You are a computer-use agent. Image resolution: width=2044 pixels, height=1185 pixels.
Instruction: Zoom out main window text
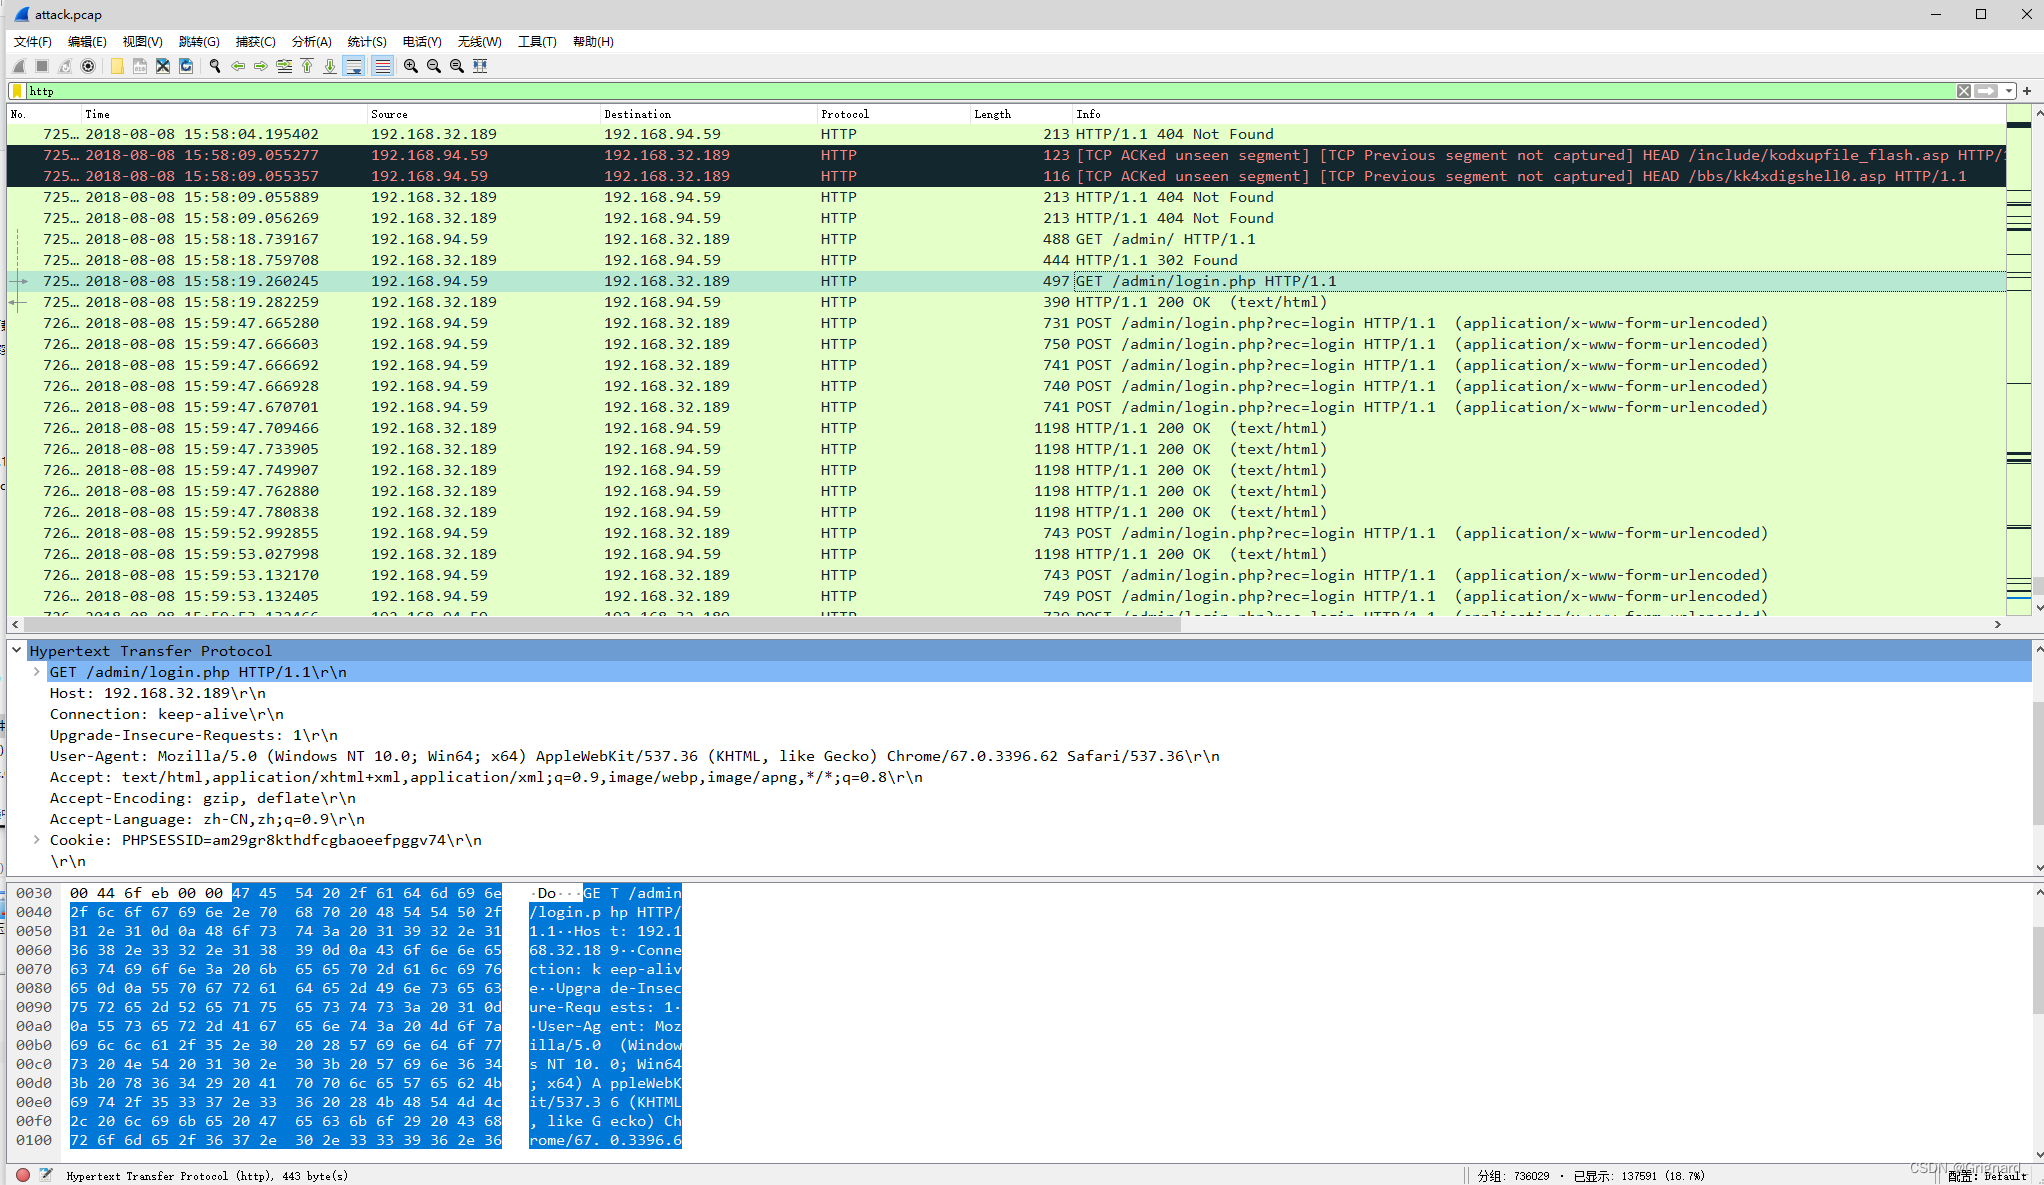point(434,66)
